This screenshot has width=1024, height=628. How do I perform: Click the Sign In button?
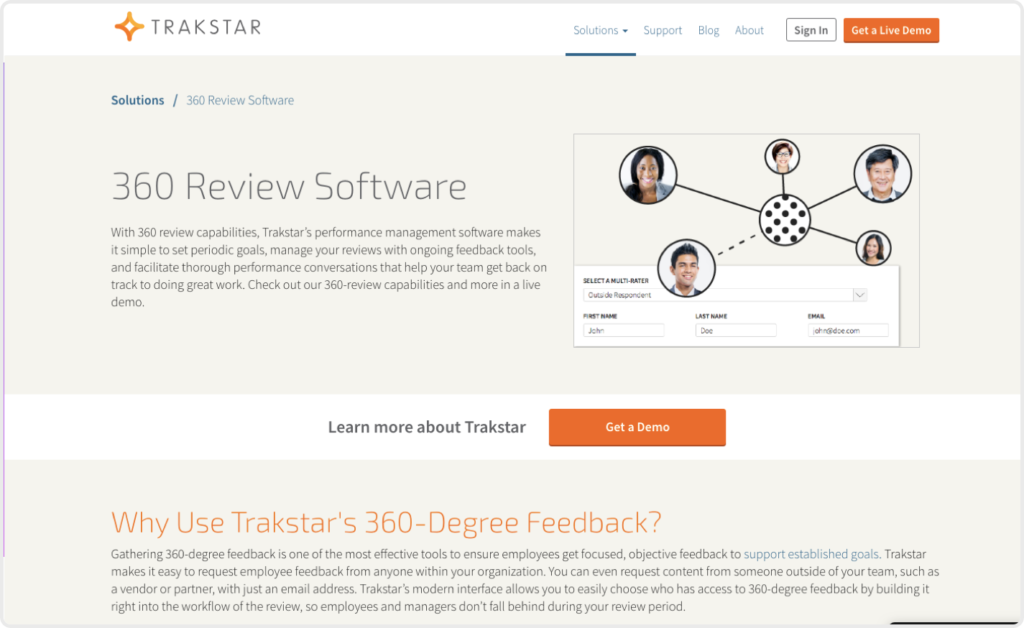(811, 29)
